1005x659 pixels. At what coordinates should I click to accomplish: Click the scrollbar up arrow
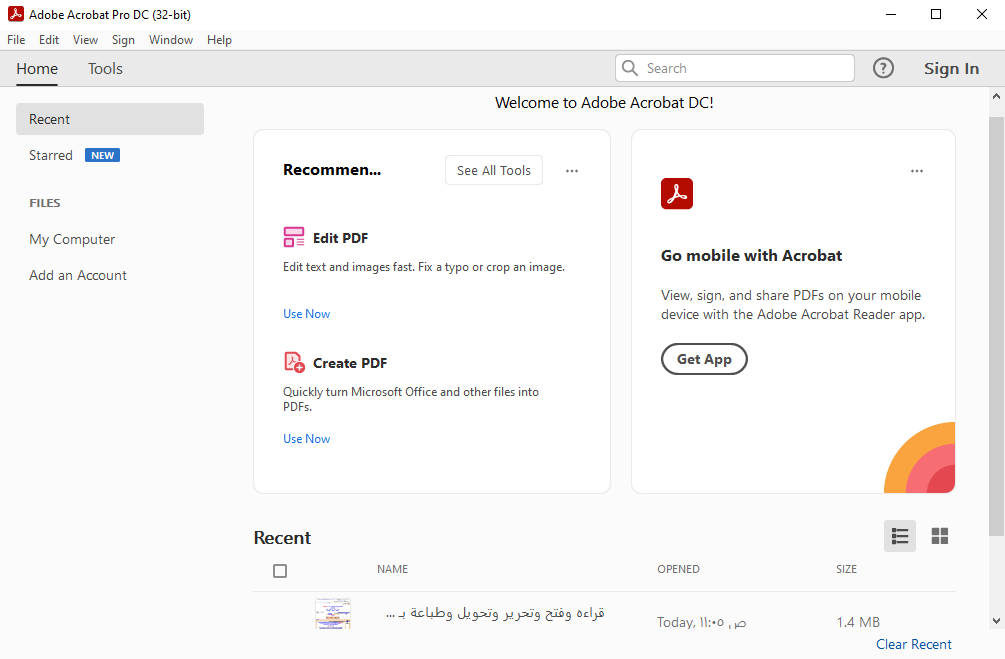point(996,97)
